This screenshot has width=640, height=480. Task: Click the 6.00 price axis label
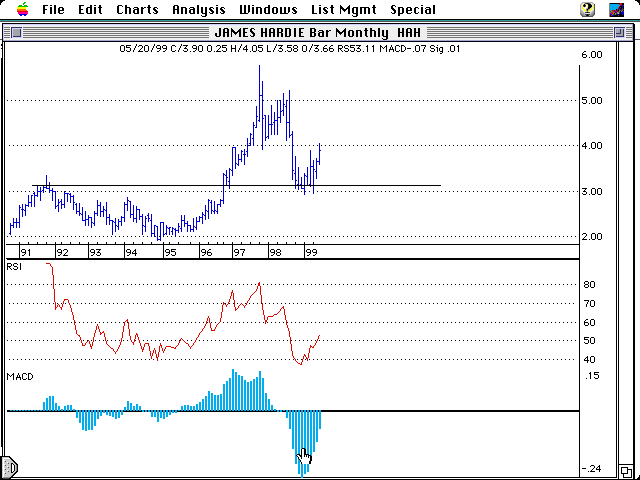click(592, 55)
